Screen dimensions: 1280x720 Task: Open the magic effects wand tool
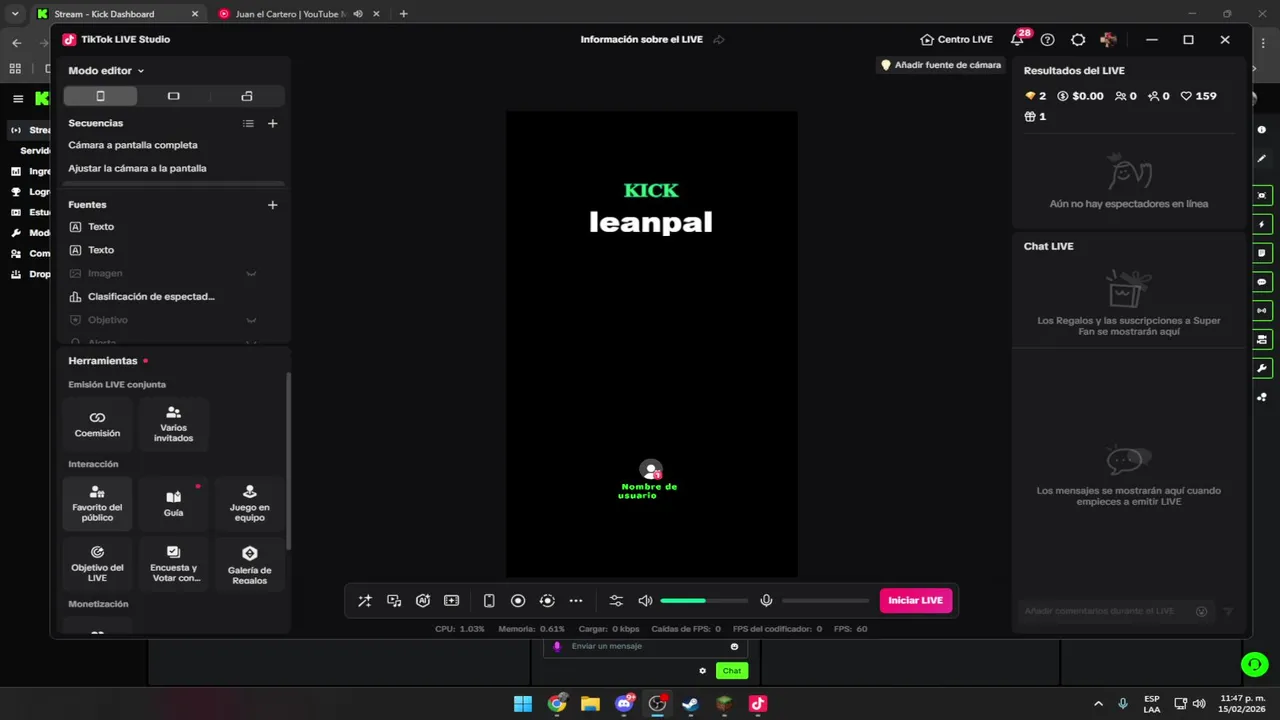(365, 601)
